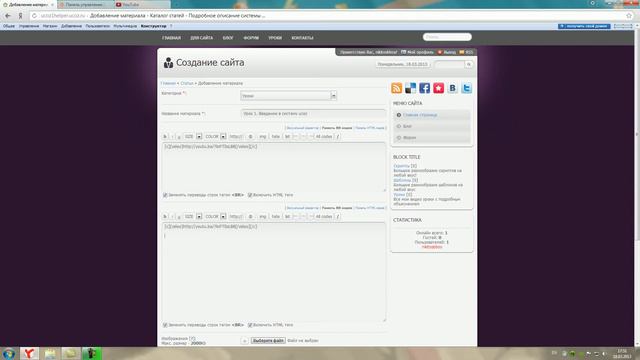The width and height of the screenshot is (640, 360).
Task: Open COLOR dropdown in second editor toolbar
Action: tap(215, 216)
